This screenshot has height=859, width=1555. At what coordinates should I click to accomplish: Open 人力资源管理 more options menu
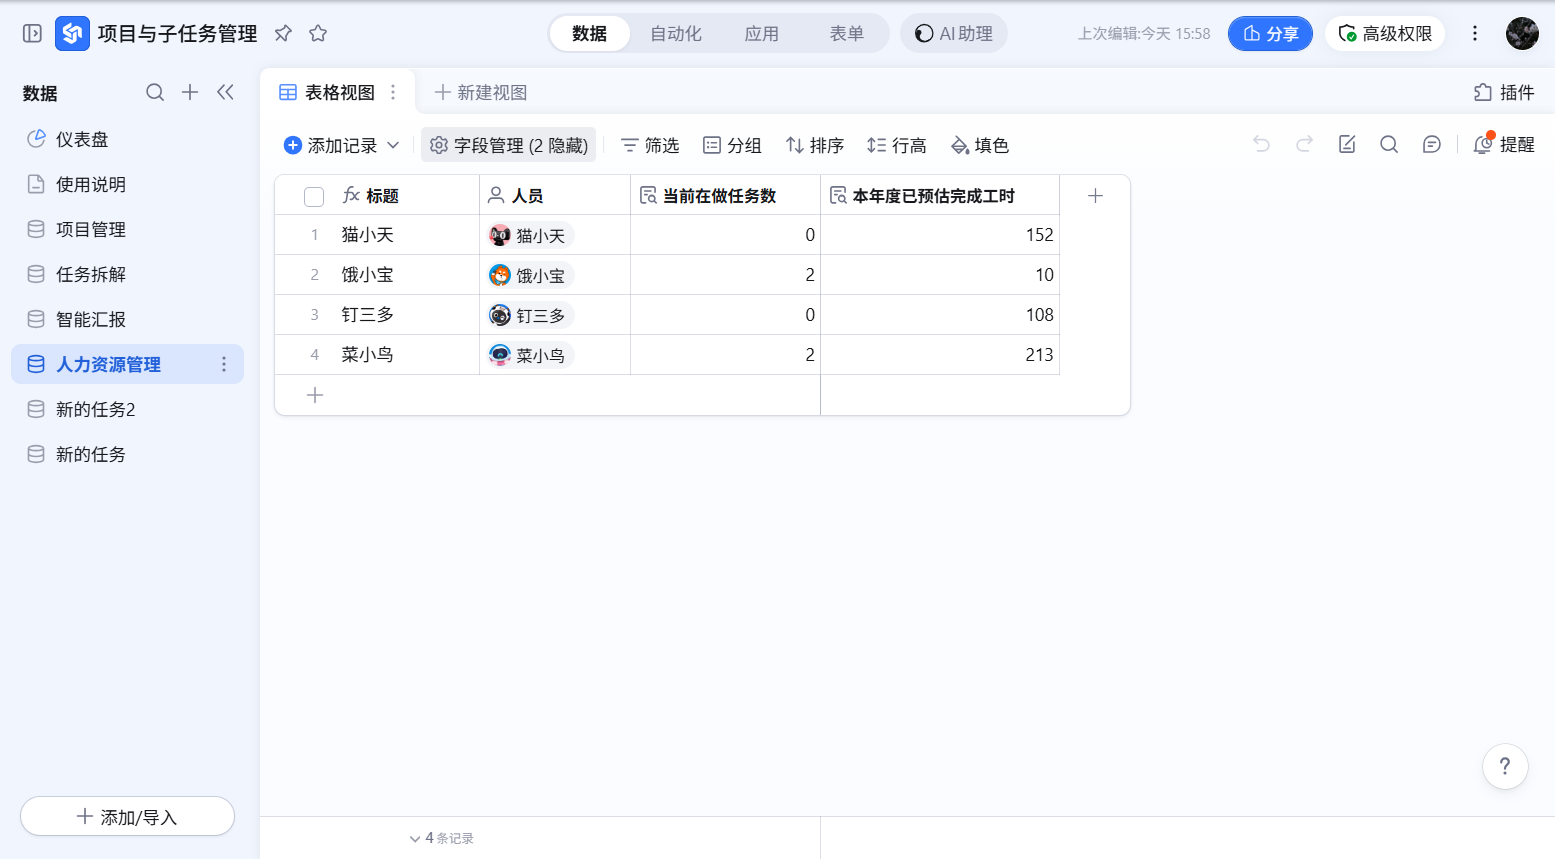coord(224,364)
